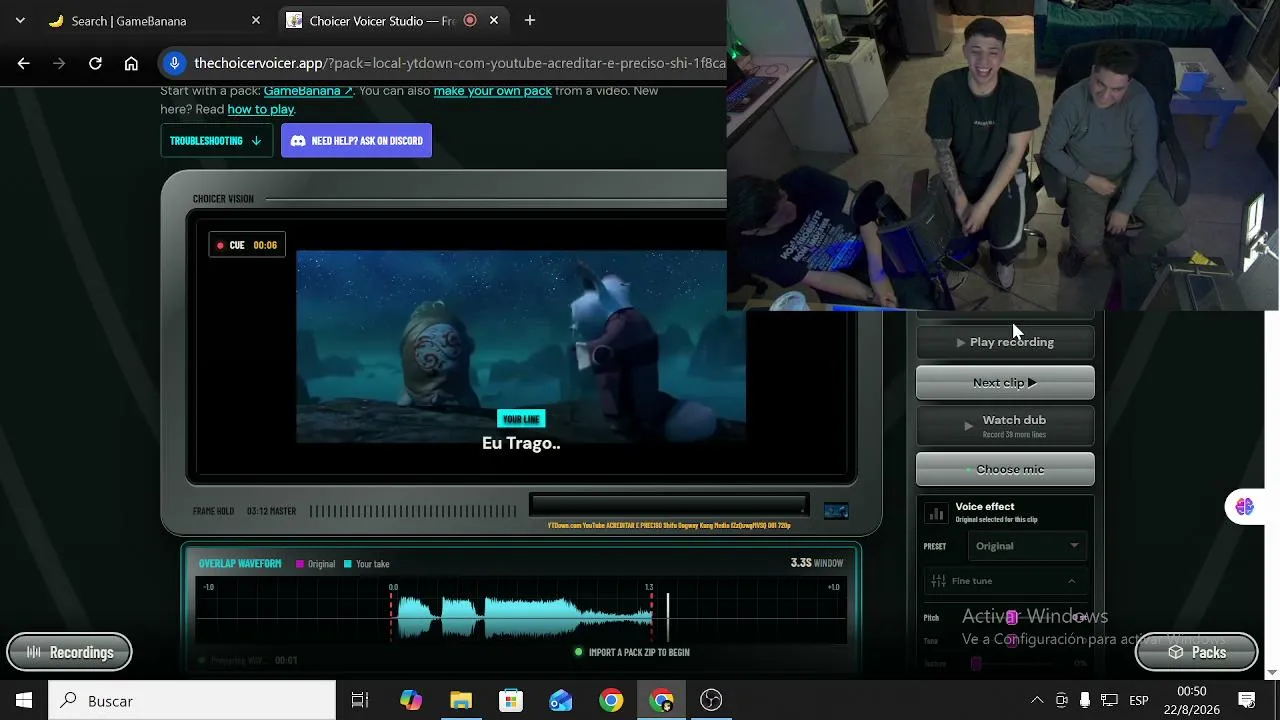Click the 'YOUR LINE' label
The image size is (1280, 720).
[x=521, y=419]
